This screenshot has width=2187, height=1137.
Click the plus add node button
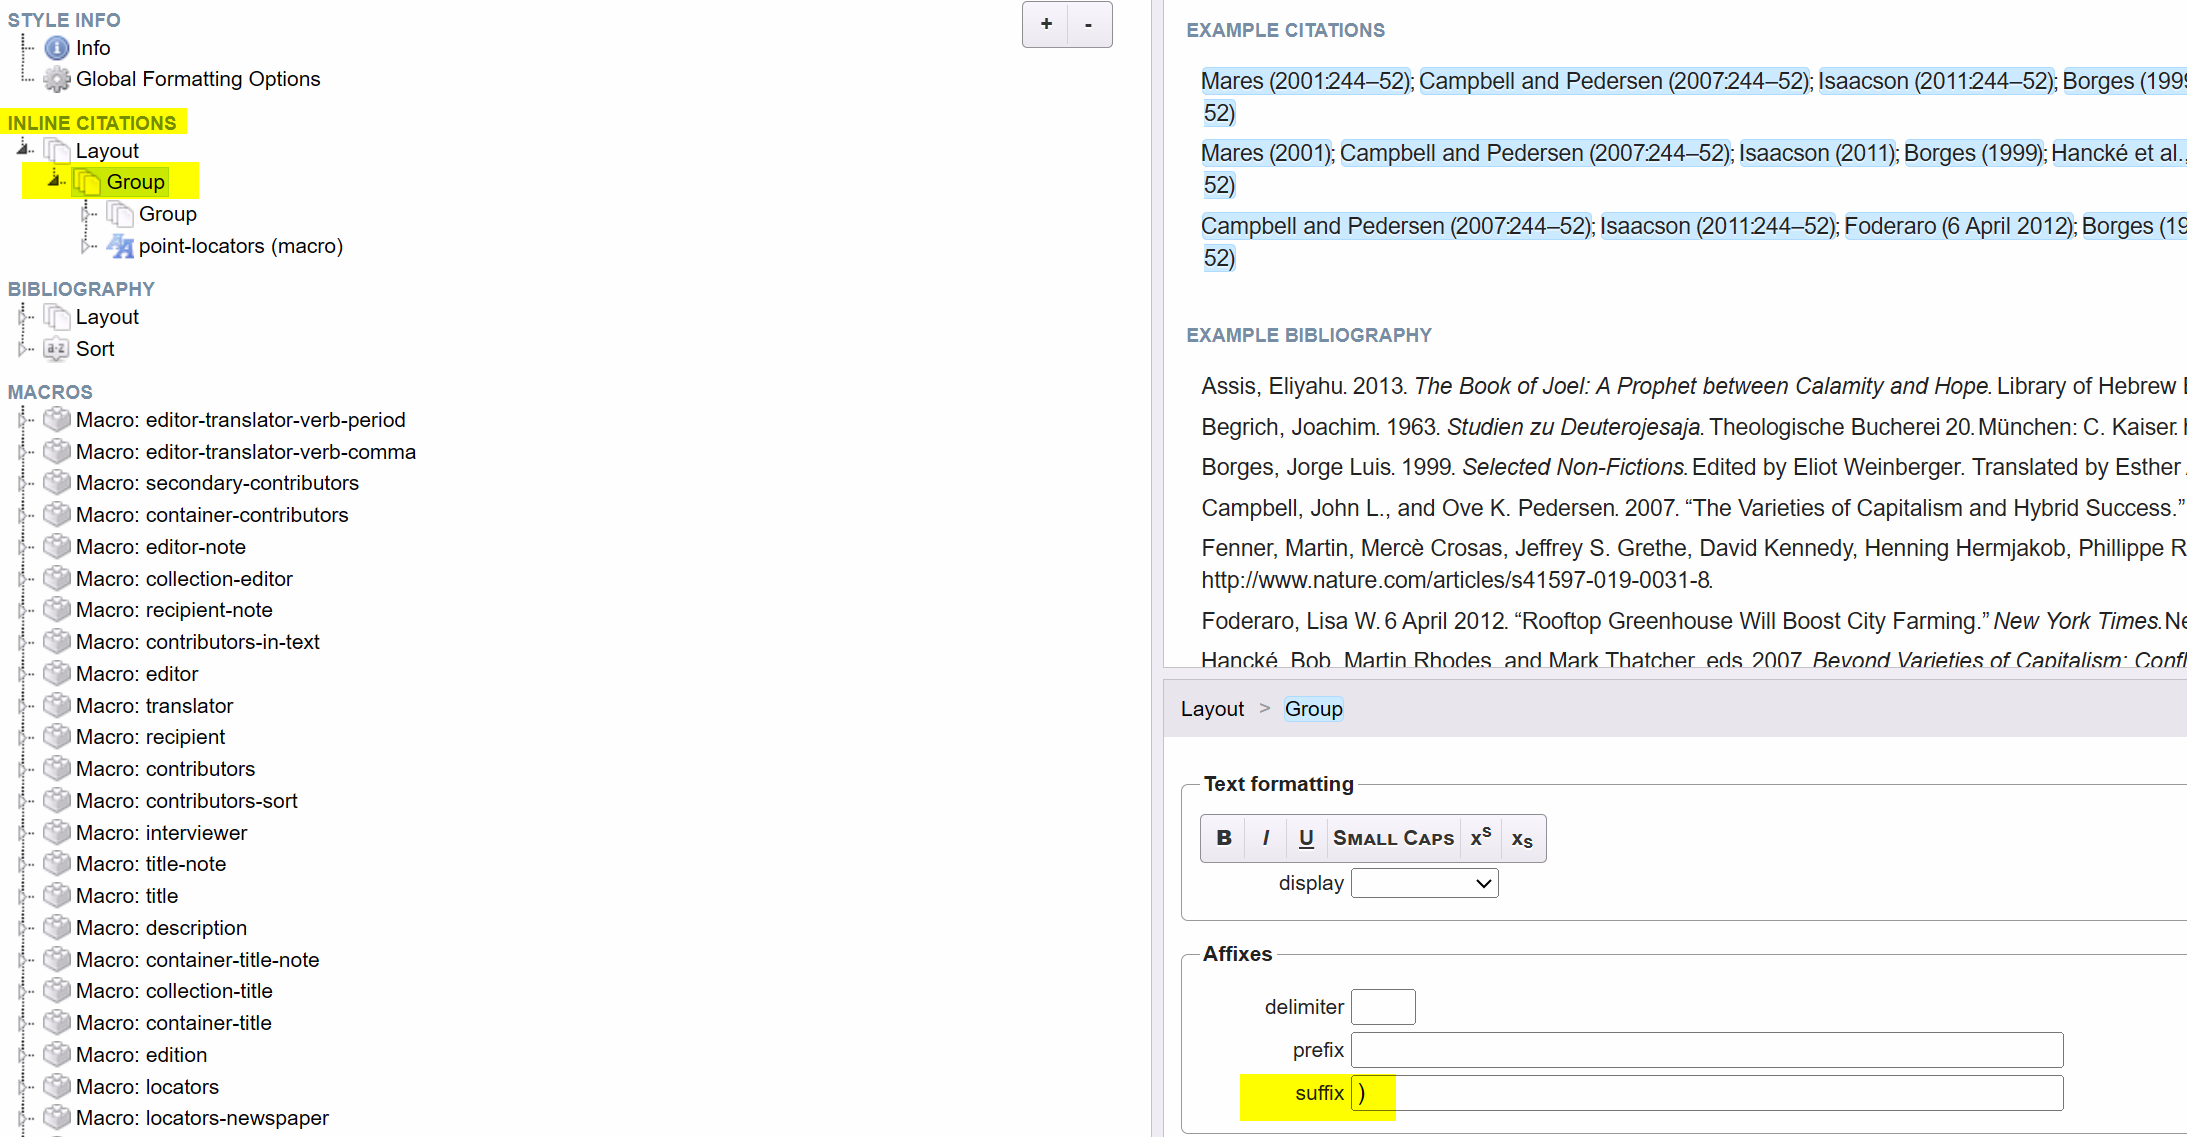tap(1046, 24)
